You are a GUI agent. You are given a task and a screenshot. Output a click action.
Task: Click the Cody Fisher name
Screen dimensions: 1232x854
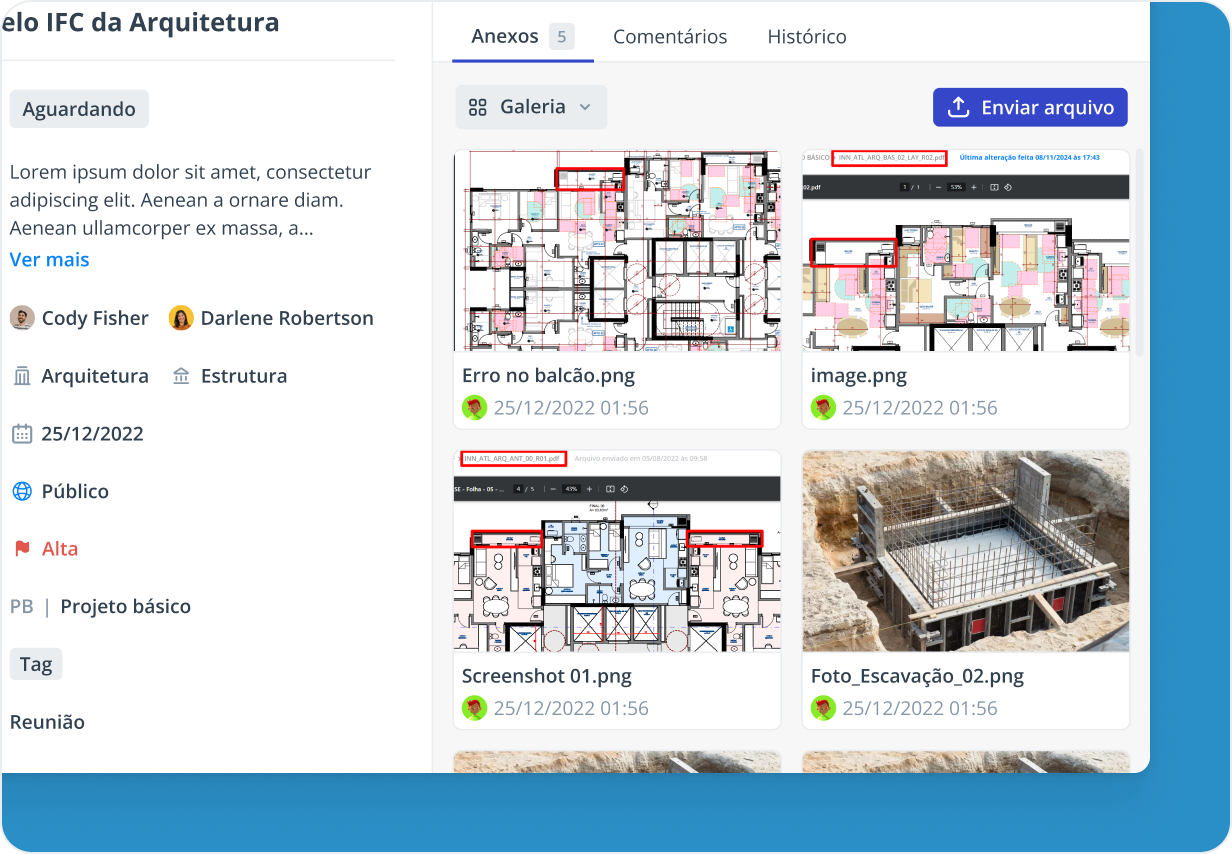click(x=95, y=318)
